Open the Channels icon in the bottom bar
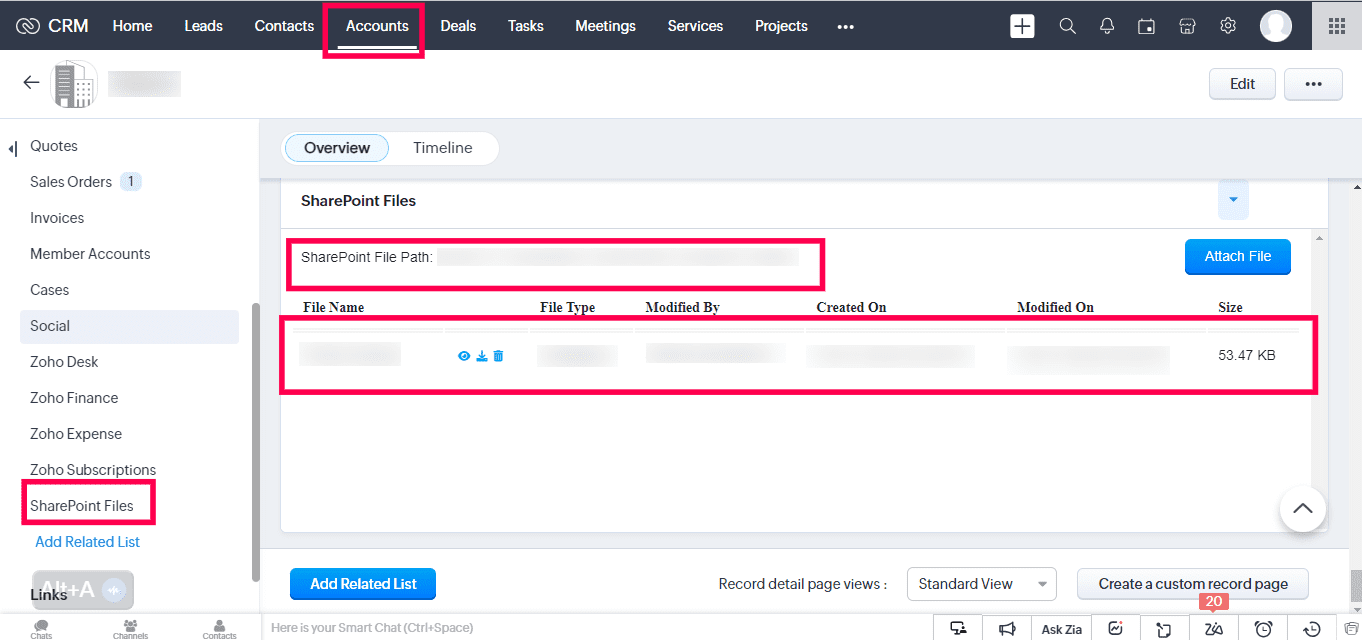 (x=130, y=628)
